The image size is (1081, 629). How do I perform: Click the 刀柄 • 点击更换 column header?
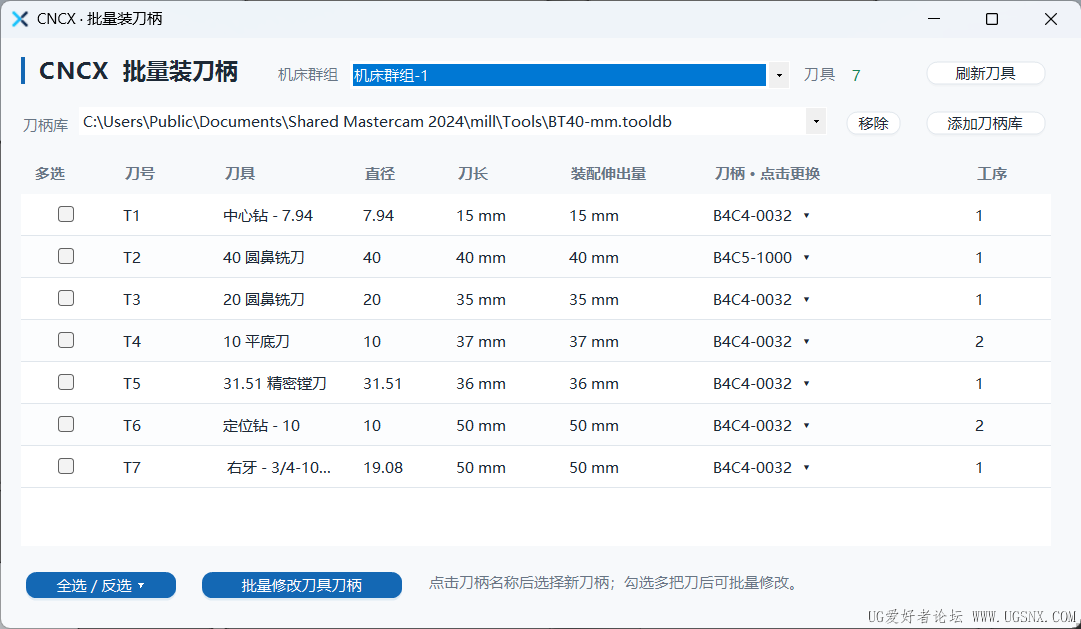point(767,174)
